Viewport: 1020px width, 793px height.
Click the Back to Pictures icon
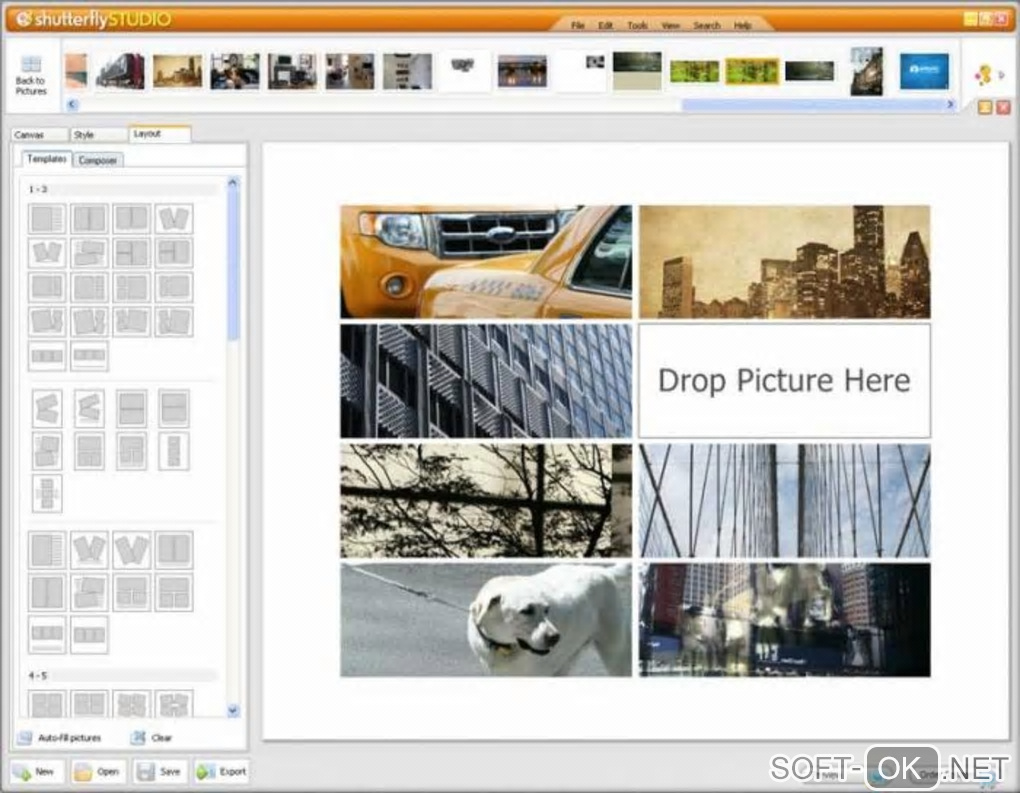[31, 65]
